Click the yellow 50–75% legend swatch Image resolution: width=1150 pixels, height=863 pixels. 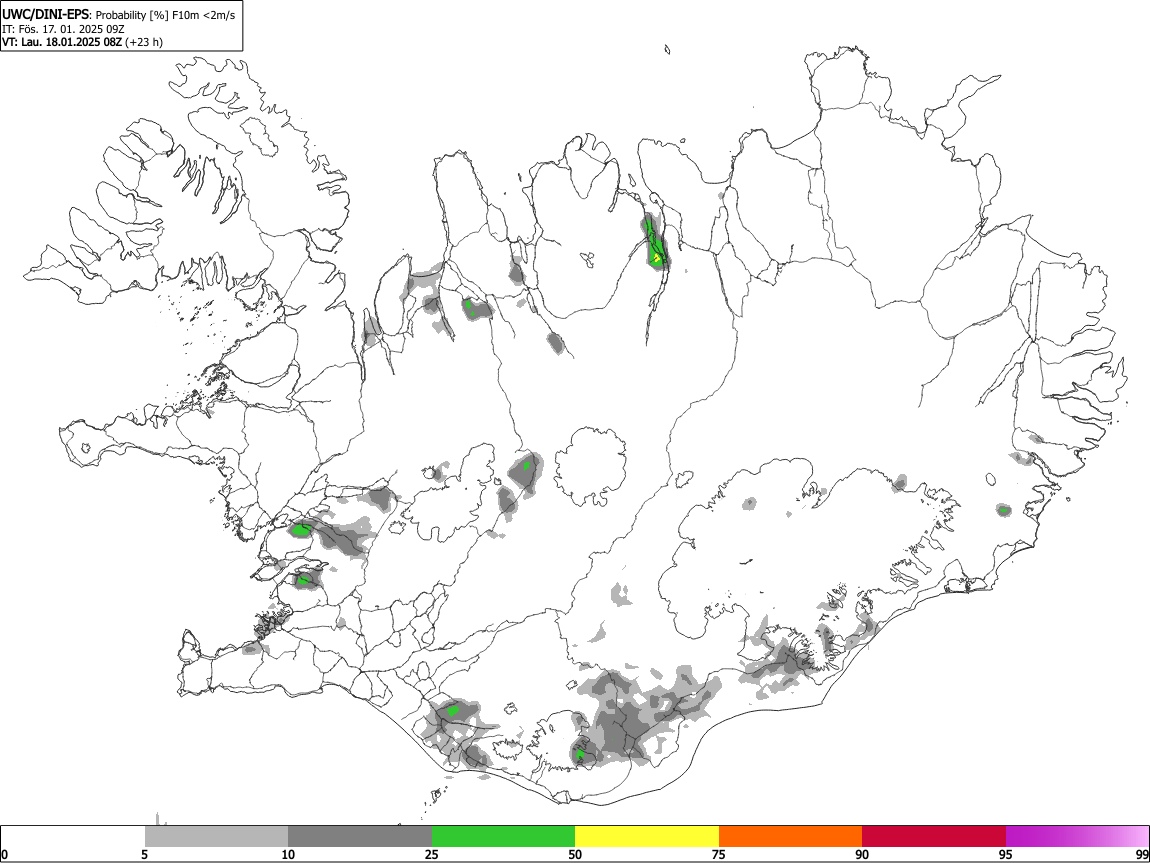647,837
